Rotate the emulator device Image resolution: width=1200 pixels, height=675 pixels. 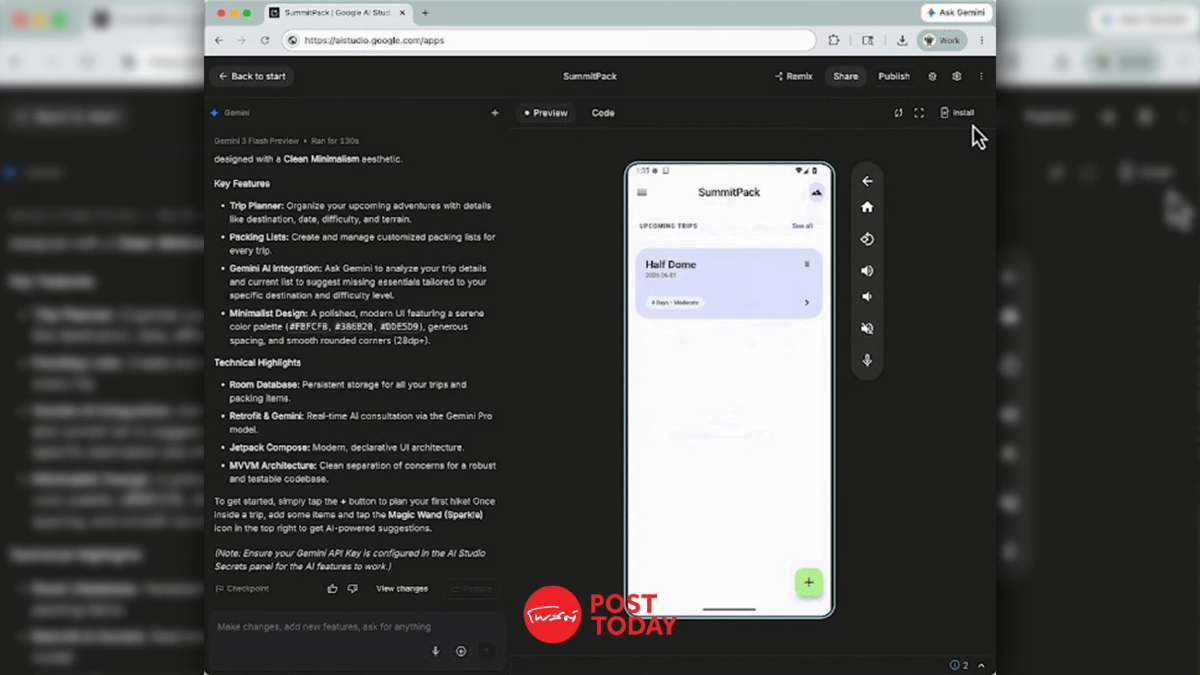point(867,239)
